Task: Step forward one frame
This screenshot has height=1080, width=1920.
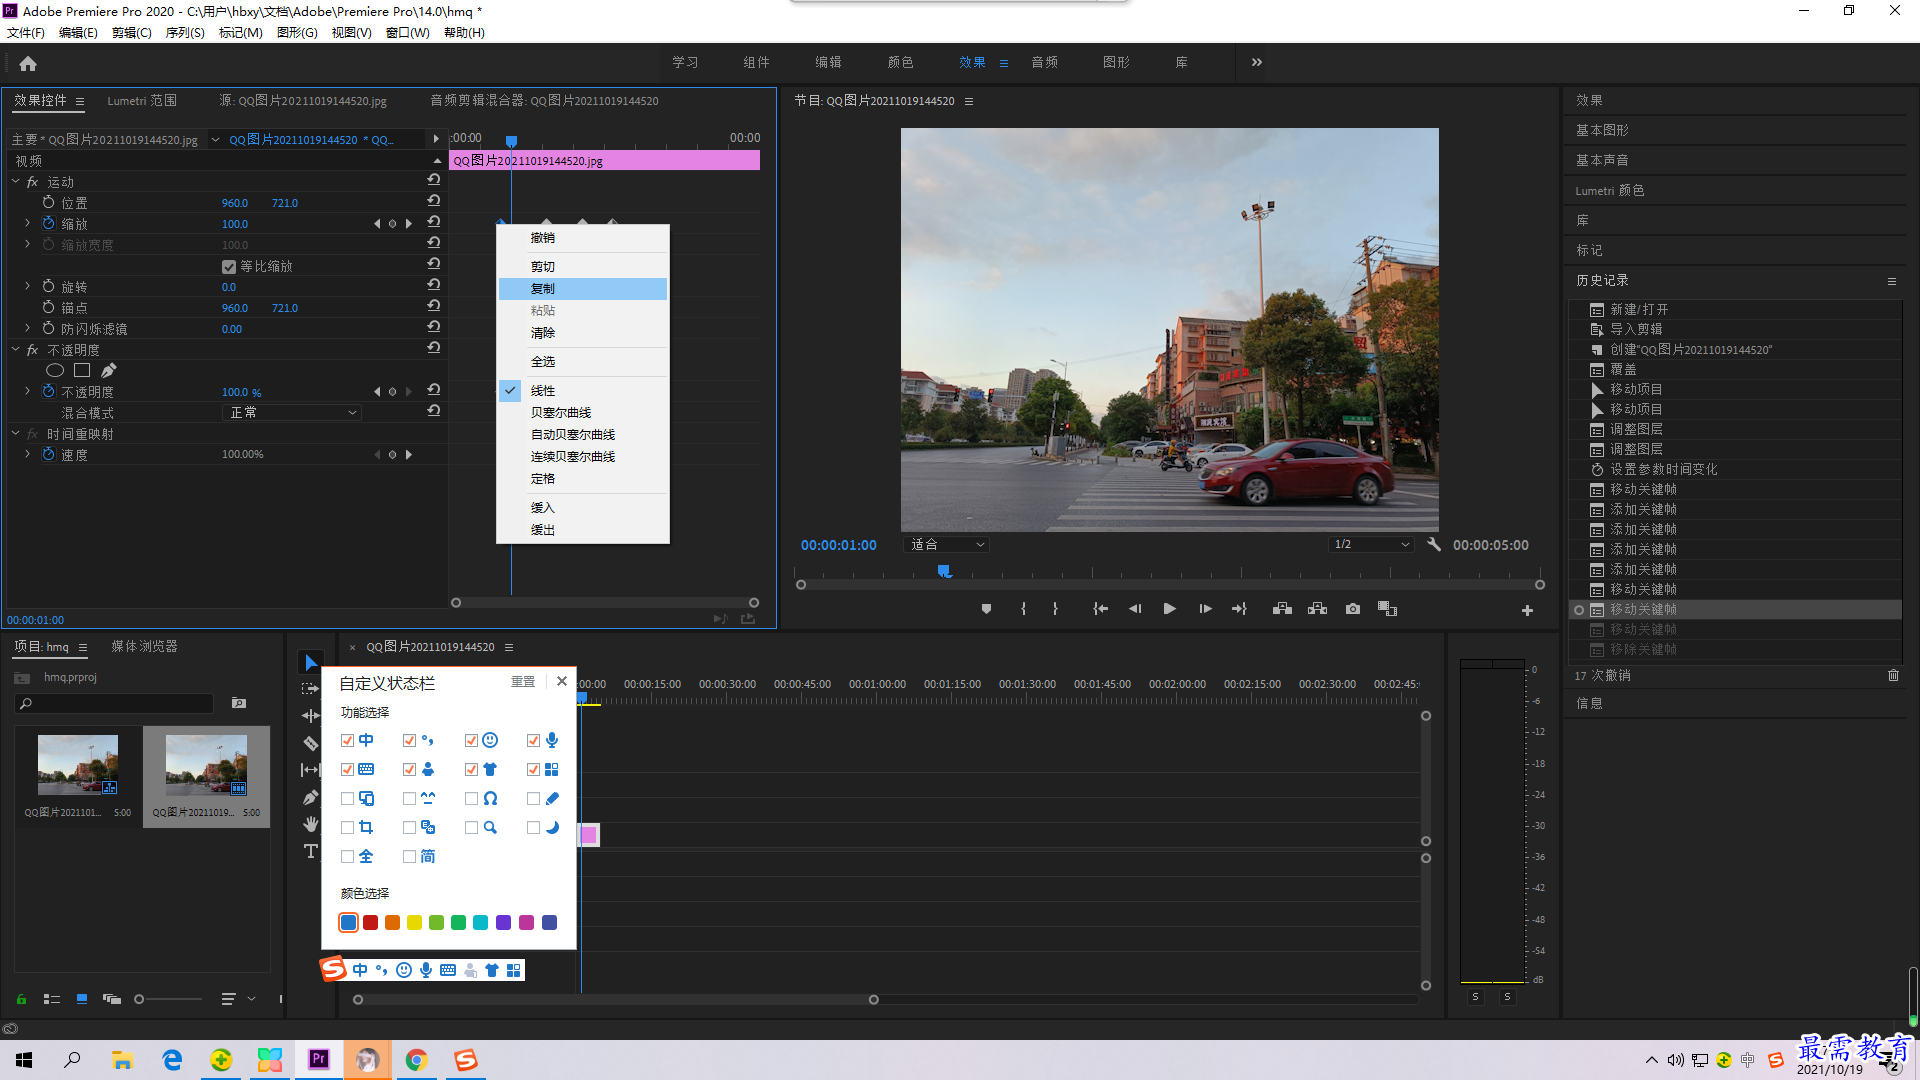Action: pyautogui.click(x=1205, y=609)
